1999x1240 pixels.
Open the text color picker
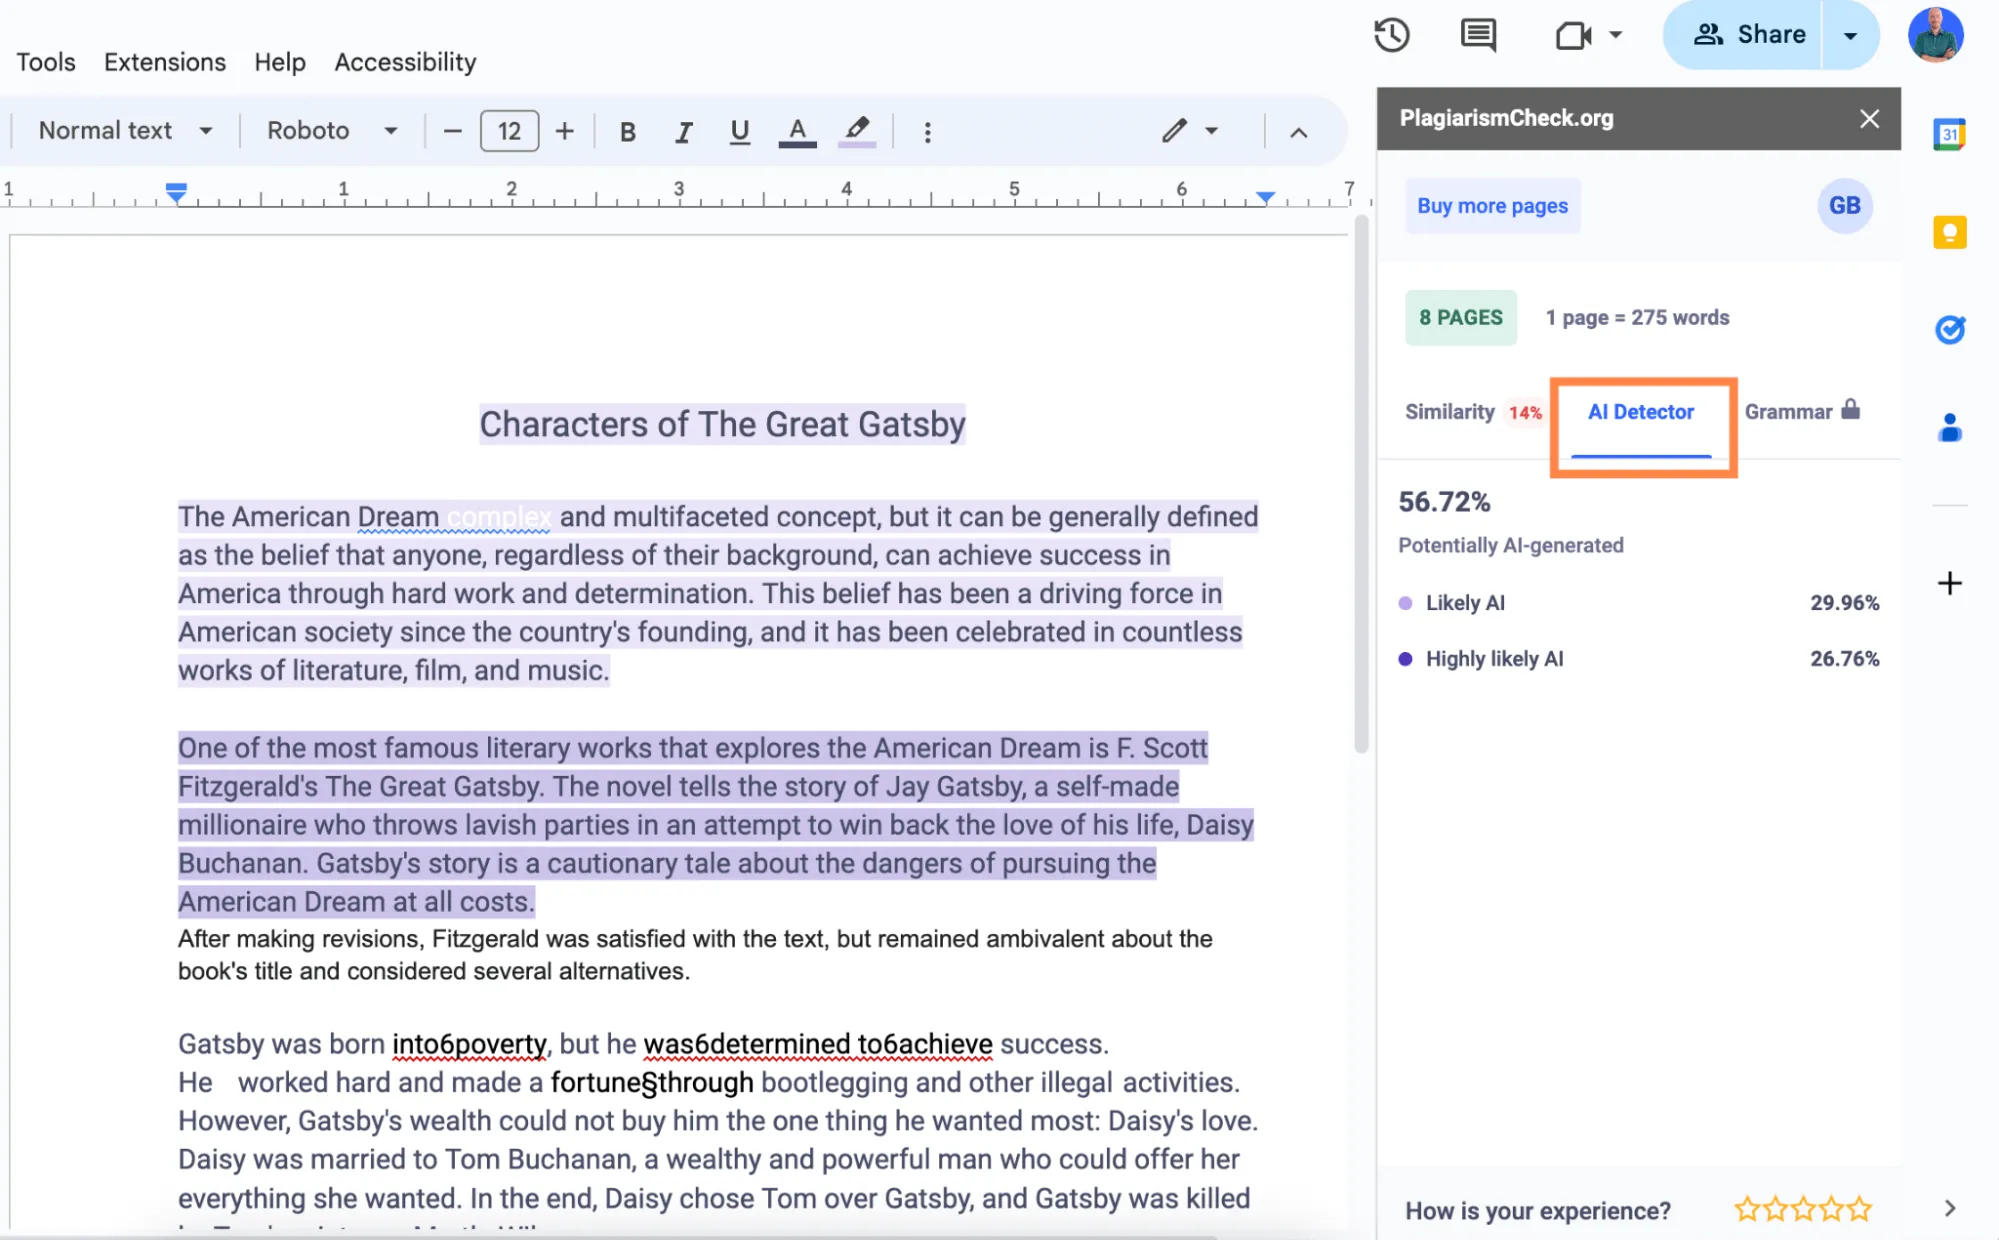pyautogui.click(x=796, y=130)
